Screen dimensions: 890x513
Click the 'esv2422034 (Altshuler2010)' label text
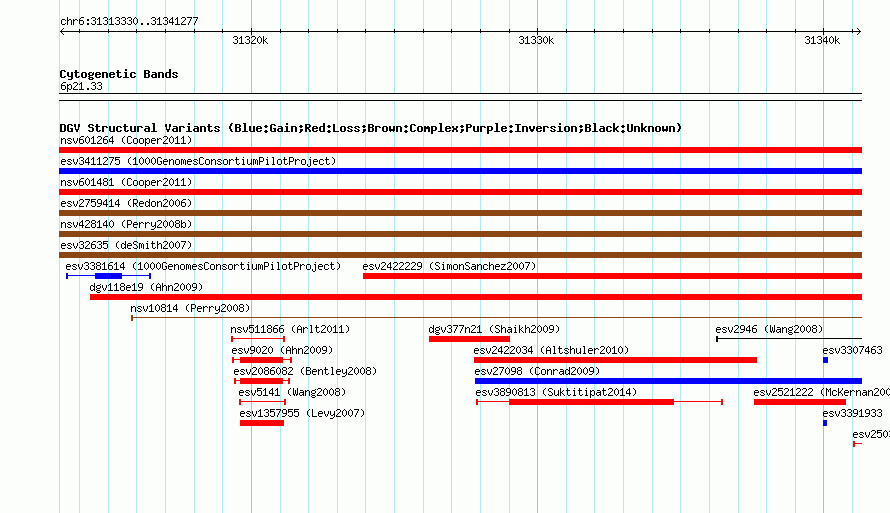pyautogui.click(x=551, y=350)
